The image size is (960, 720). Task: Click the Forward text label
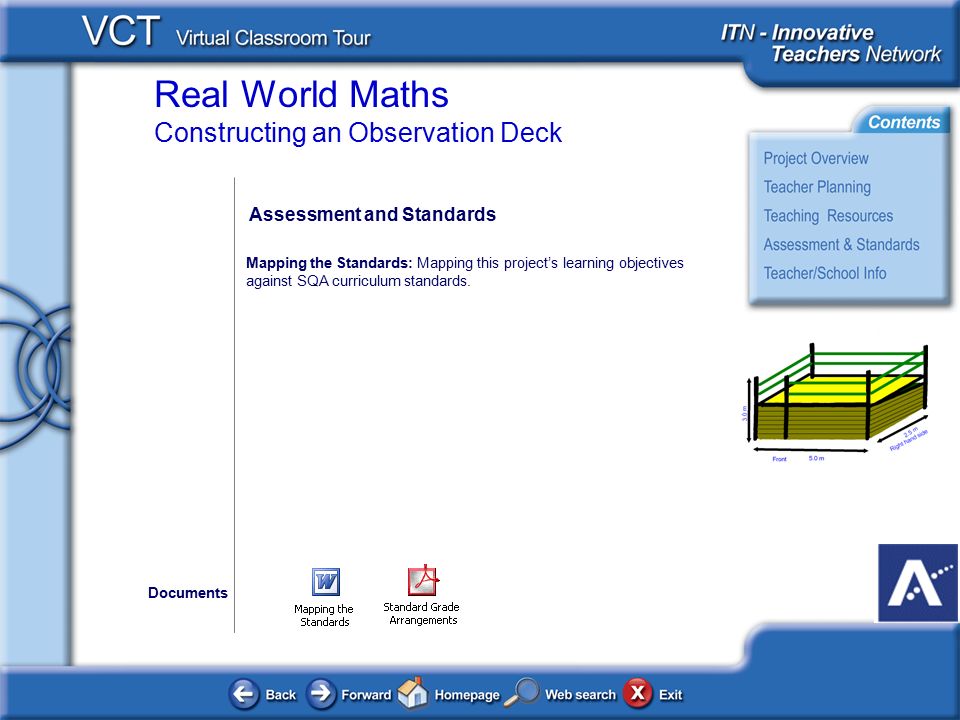[x=366, y=695]
